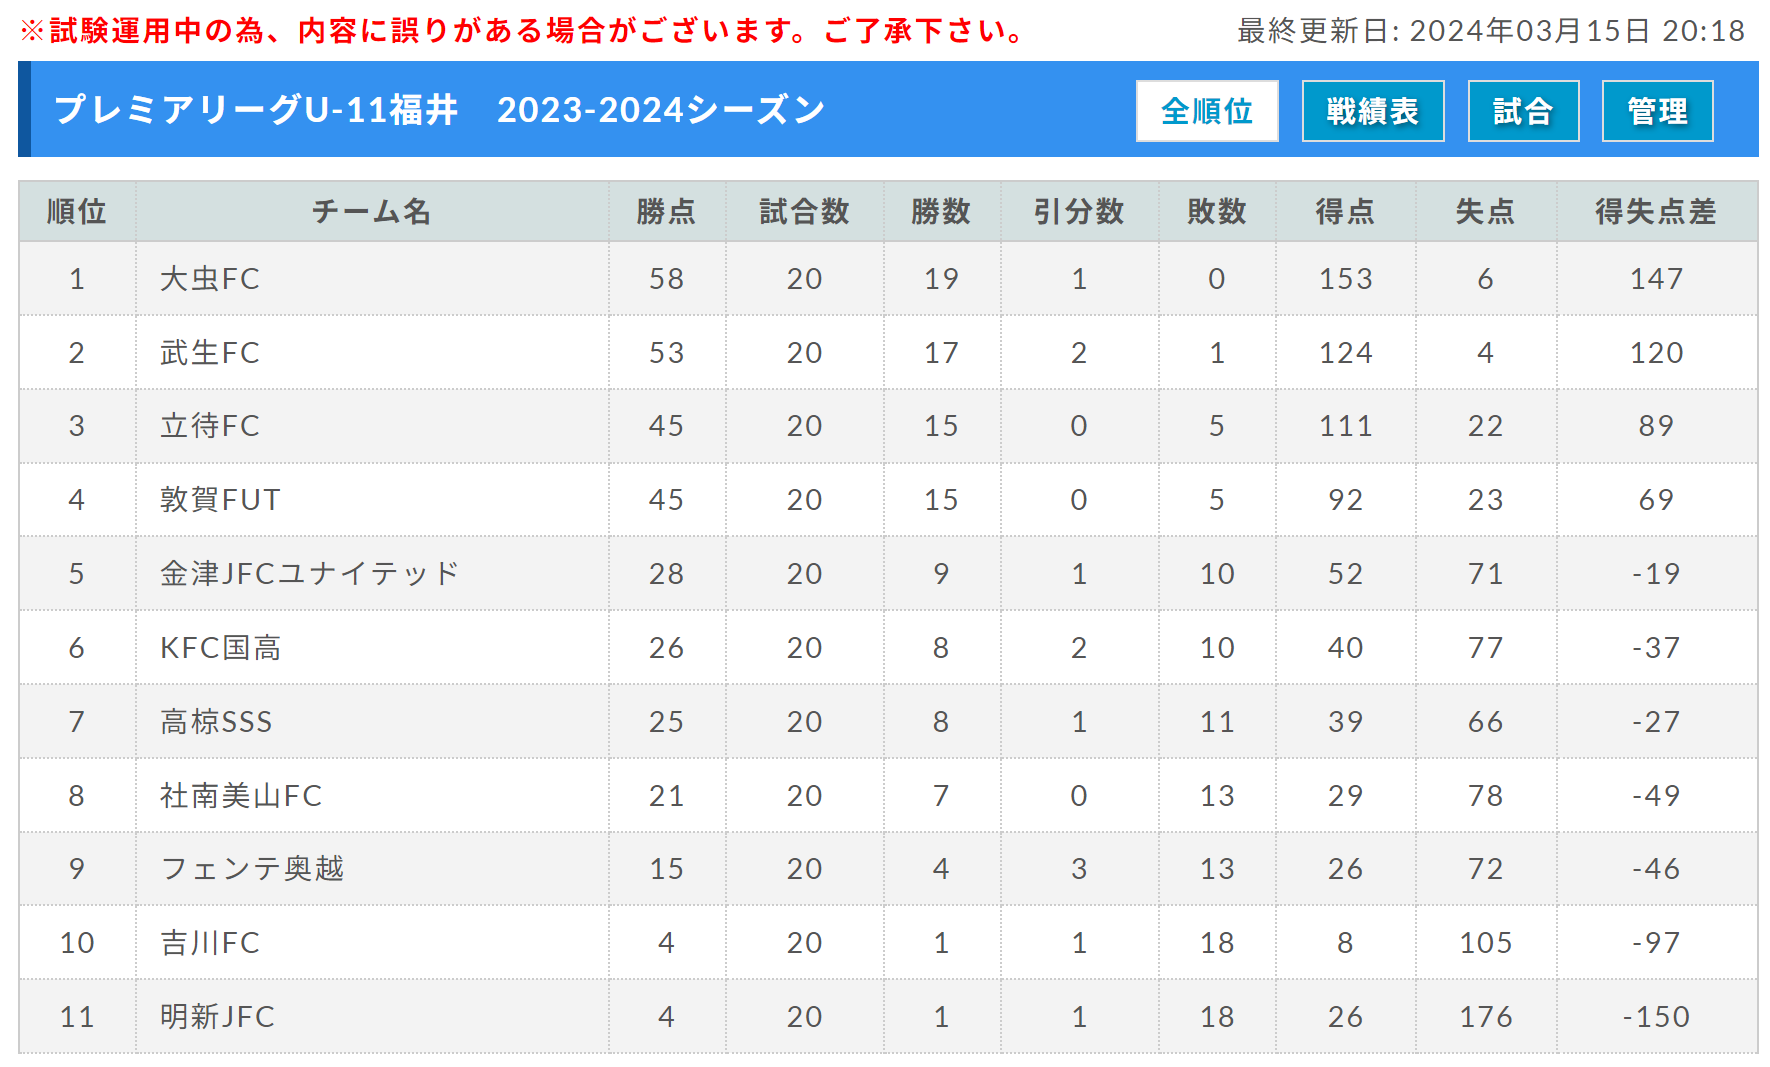Click the チーム名 column header
Screen dimensions: 1770x1067
372,211
